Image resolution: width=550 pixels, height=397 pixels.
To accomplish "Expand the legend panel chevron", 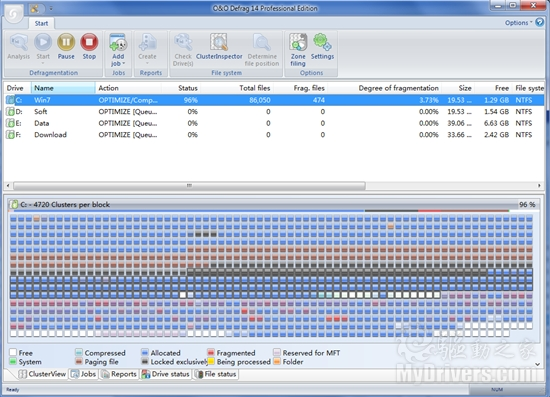I will click(538, 364).
